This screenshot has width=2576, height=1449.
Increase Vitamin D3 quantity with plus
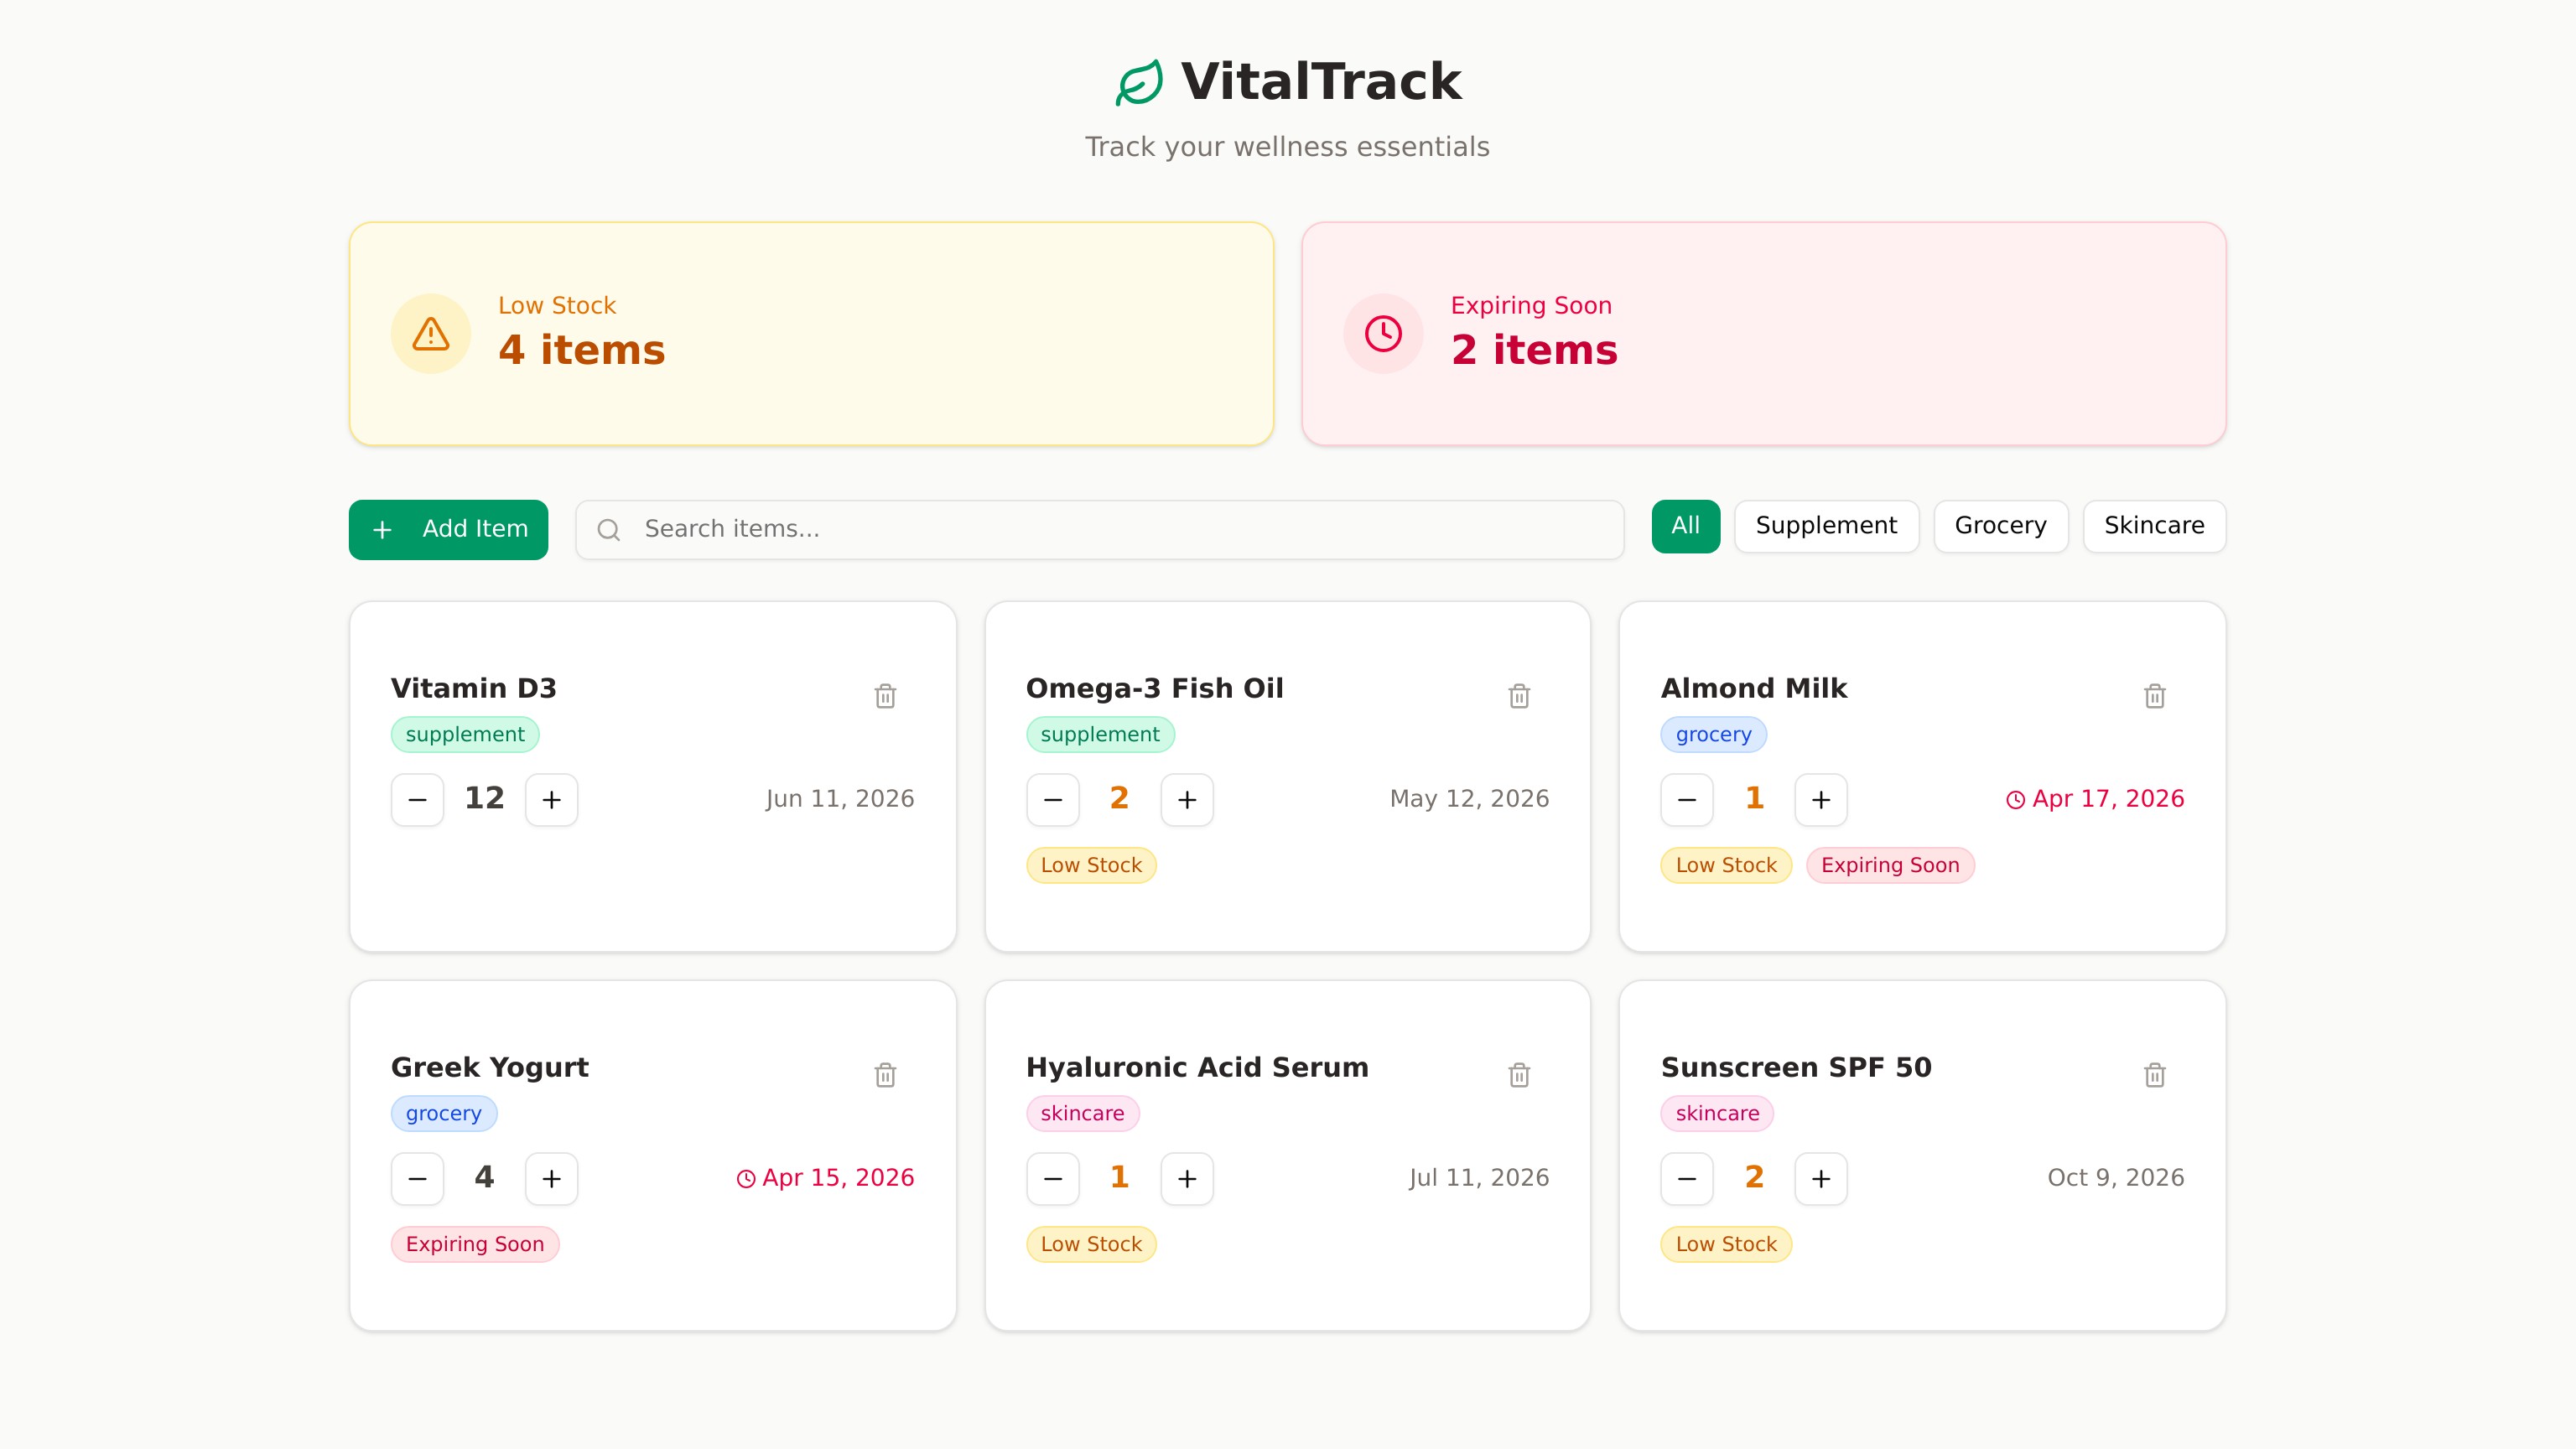(x=552, y=800)
